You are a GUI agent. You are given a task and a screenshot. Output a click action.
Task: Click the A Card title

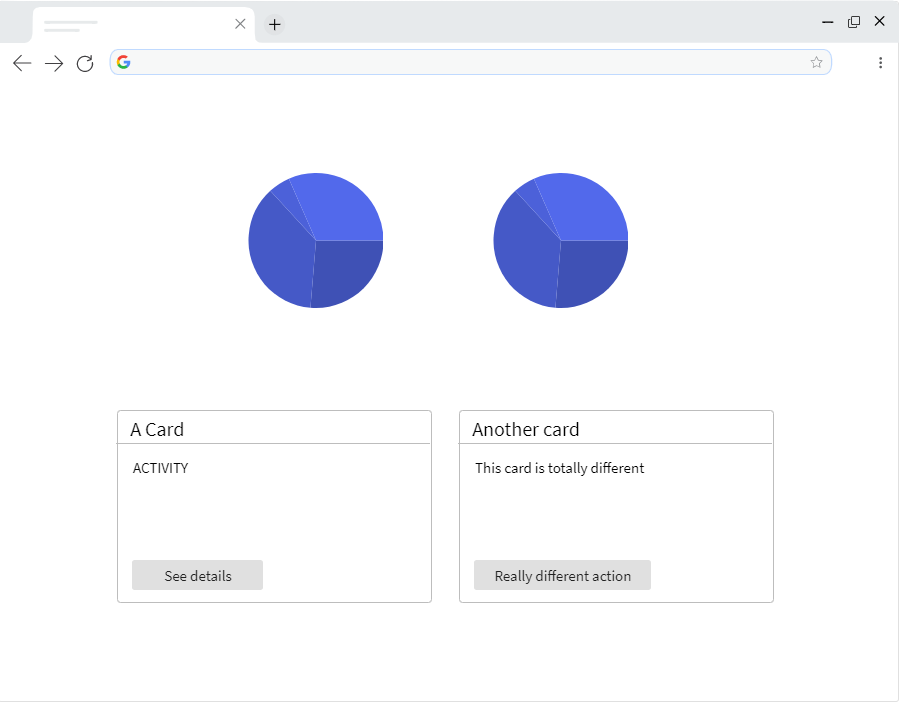[156, 429]
